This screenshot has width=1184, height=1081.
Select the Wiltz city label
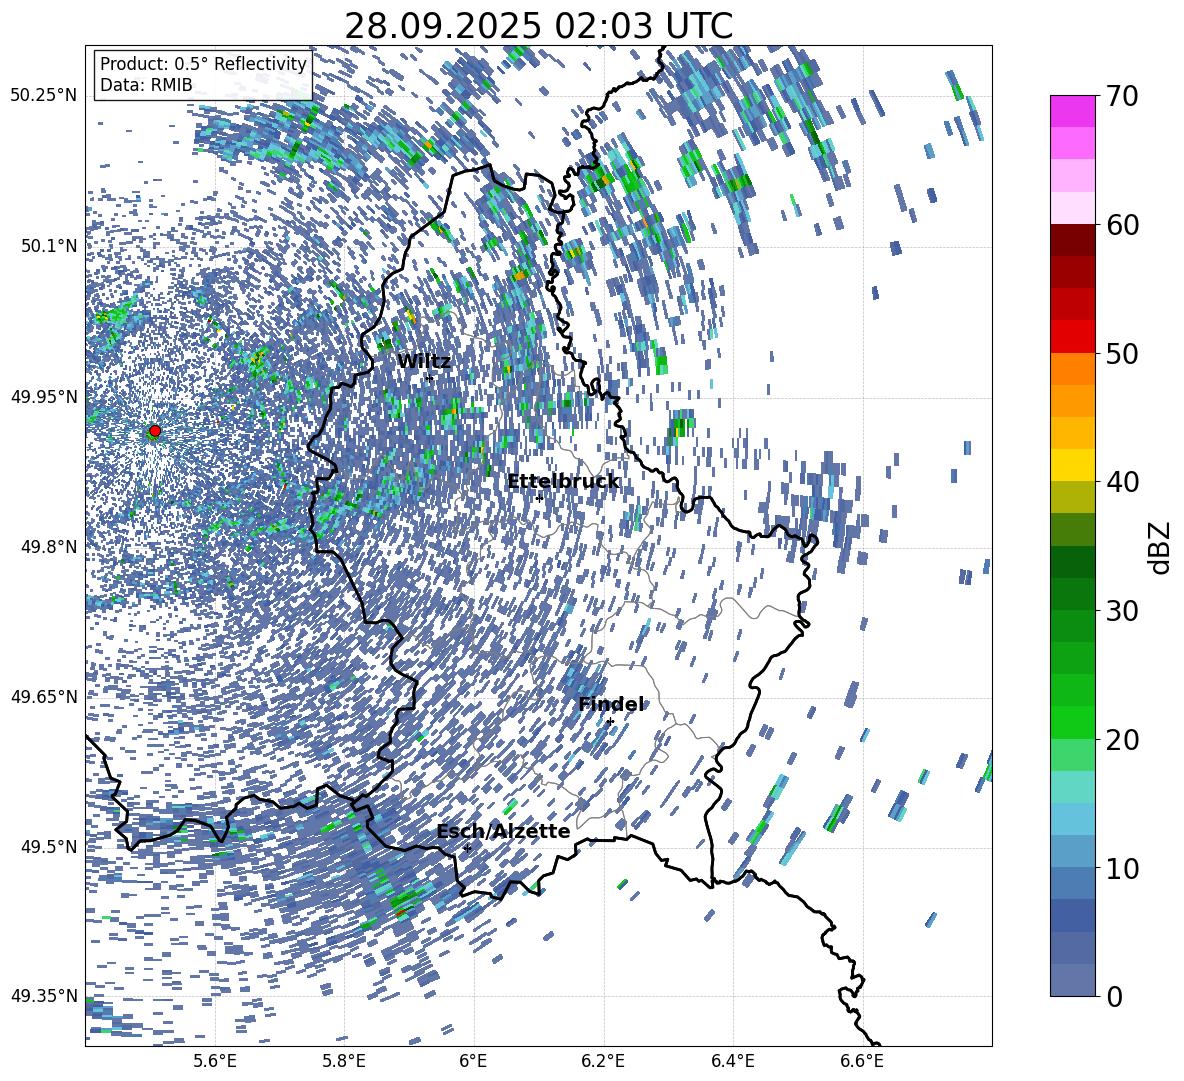coord(424,361)
